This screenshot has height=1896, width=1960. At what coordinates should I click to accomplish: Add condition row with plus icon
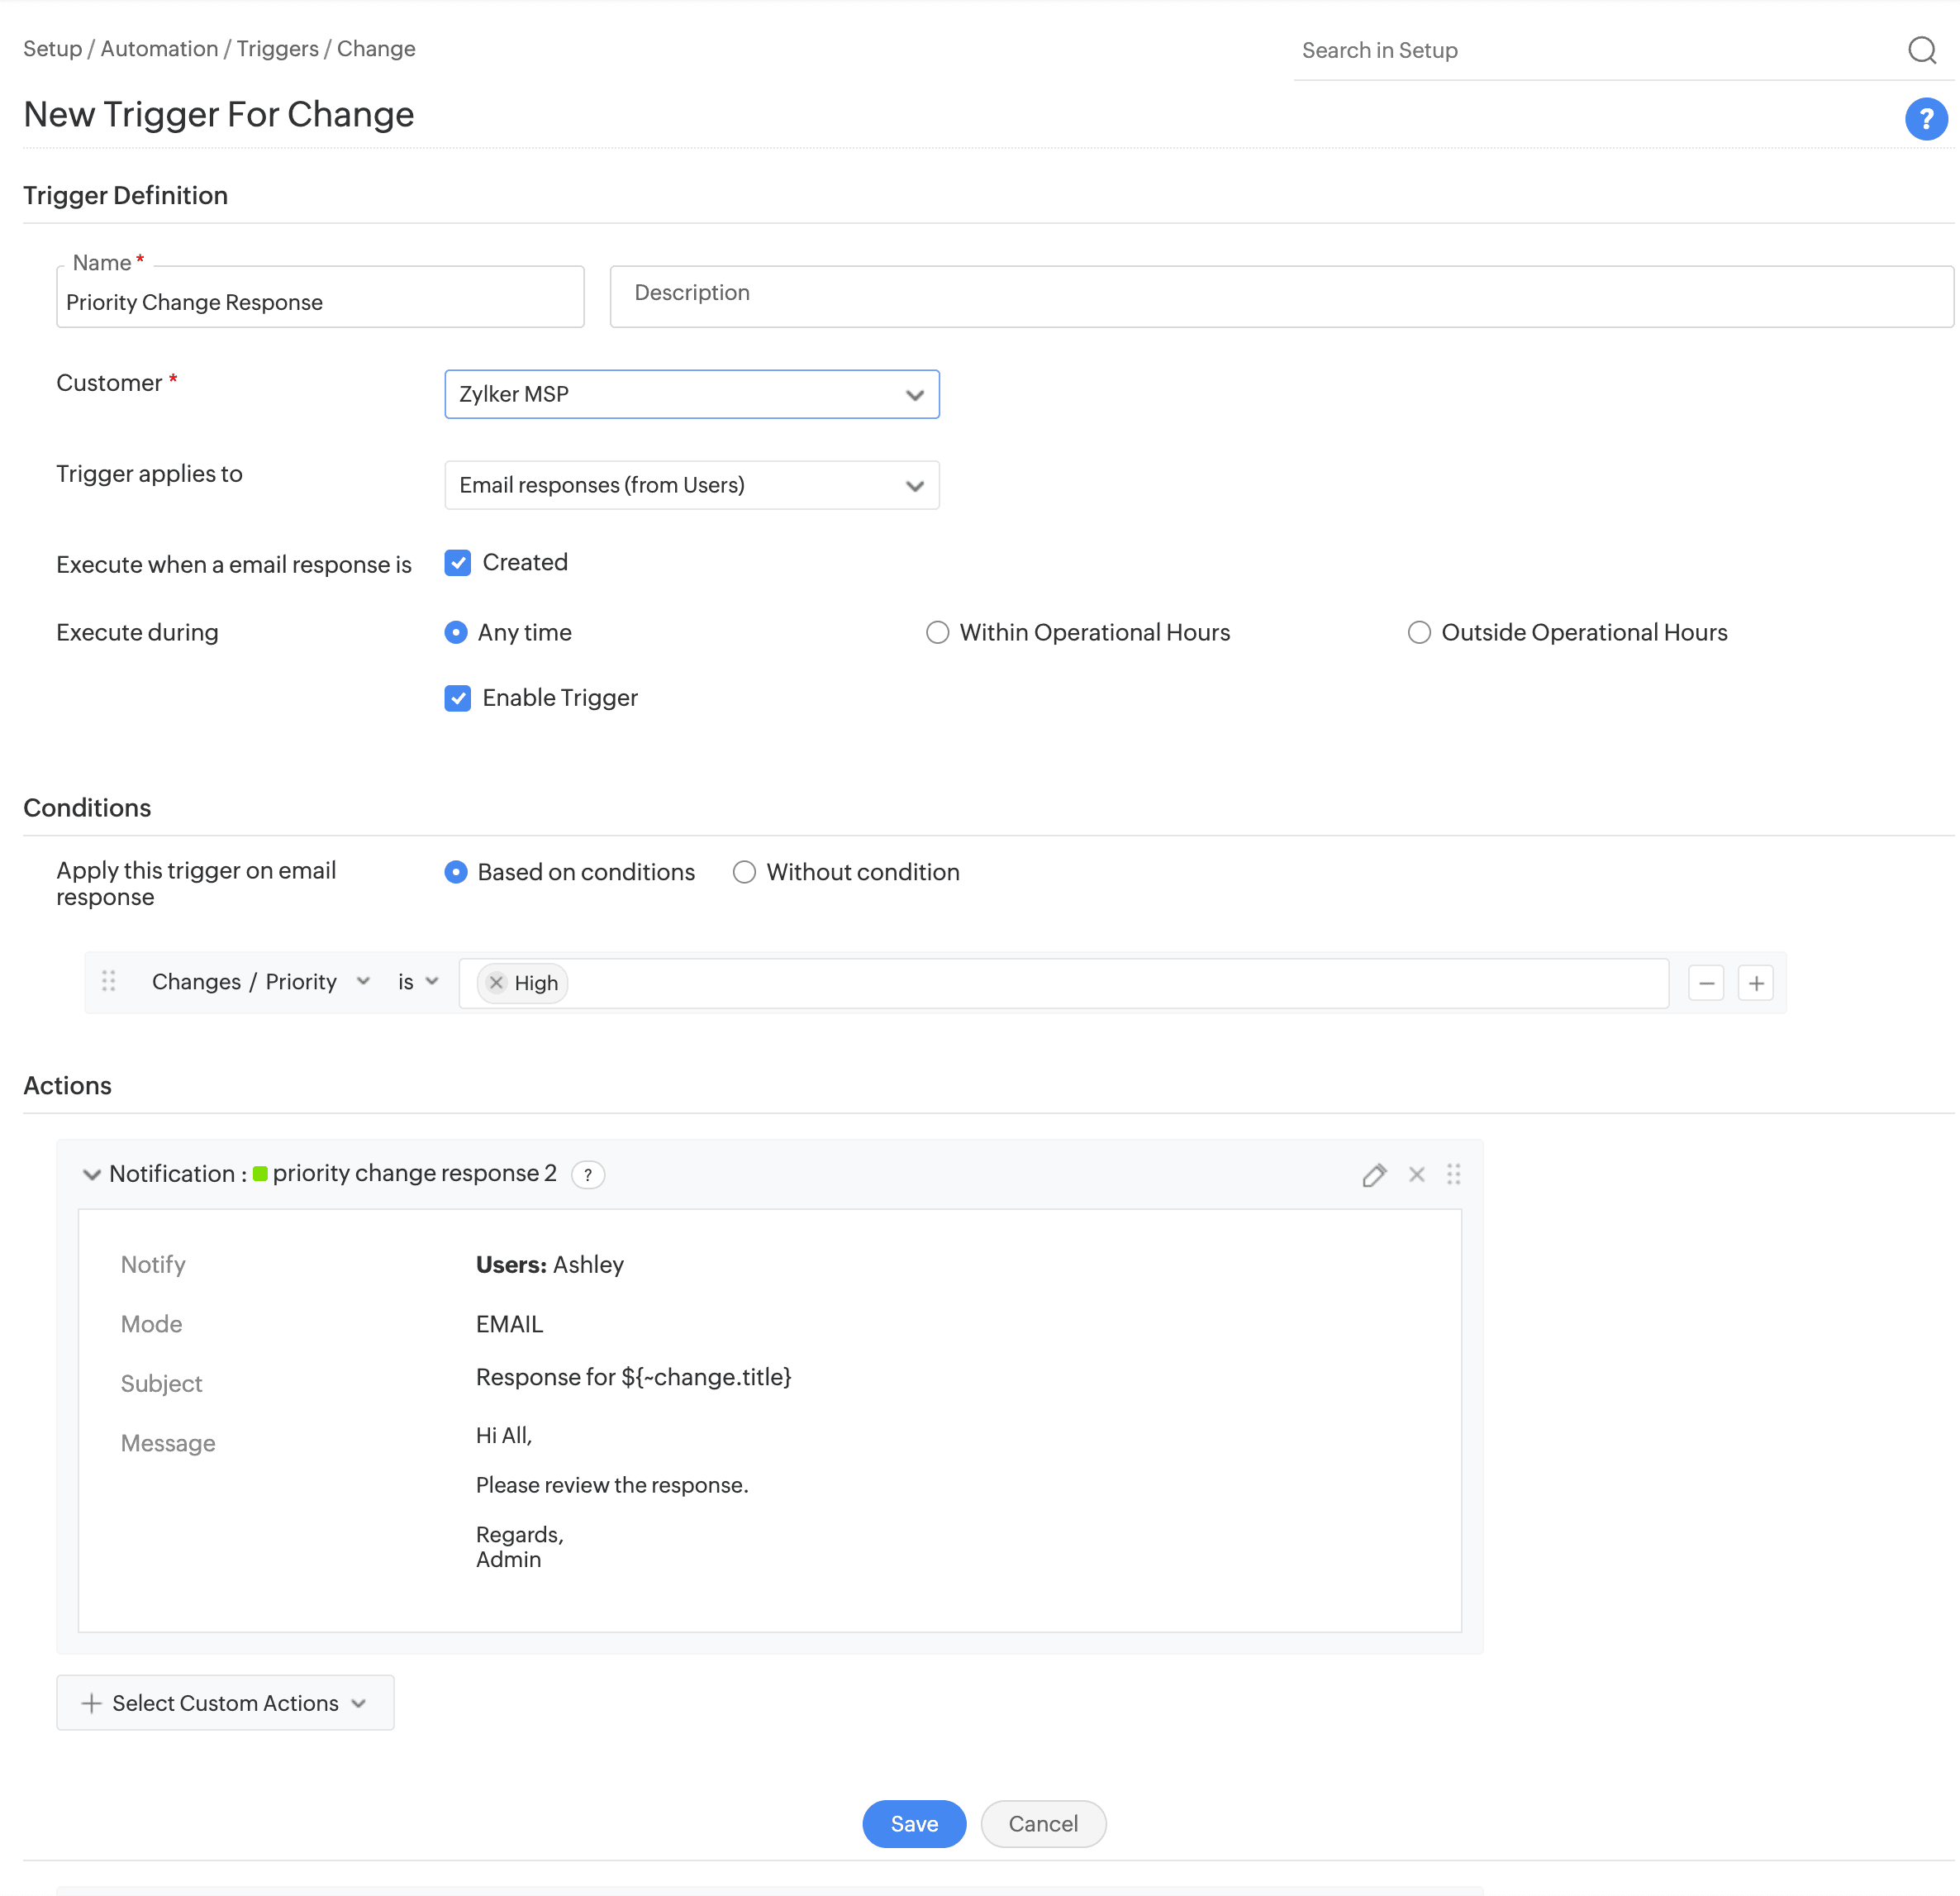(x=1755, y=983)
